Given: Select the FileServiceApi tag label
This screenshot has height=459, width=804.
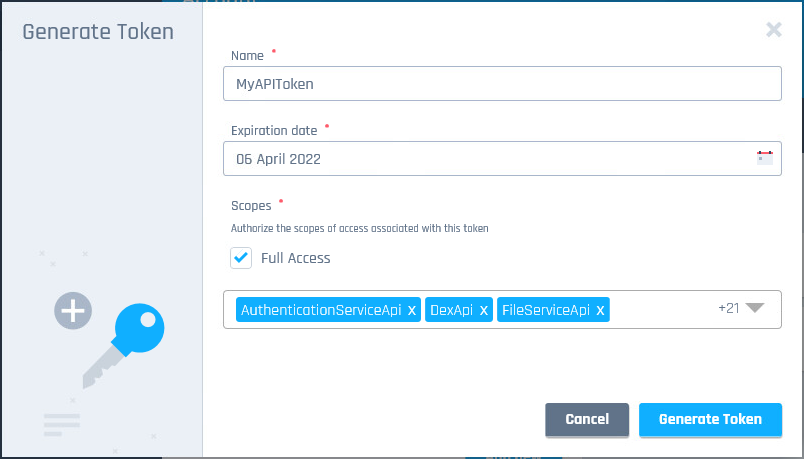Looking at the screenshot, I should click(545, 311).
